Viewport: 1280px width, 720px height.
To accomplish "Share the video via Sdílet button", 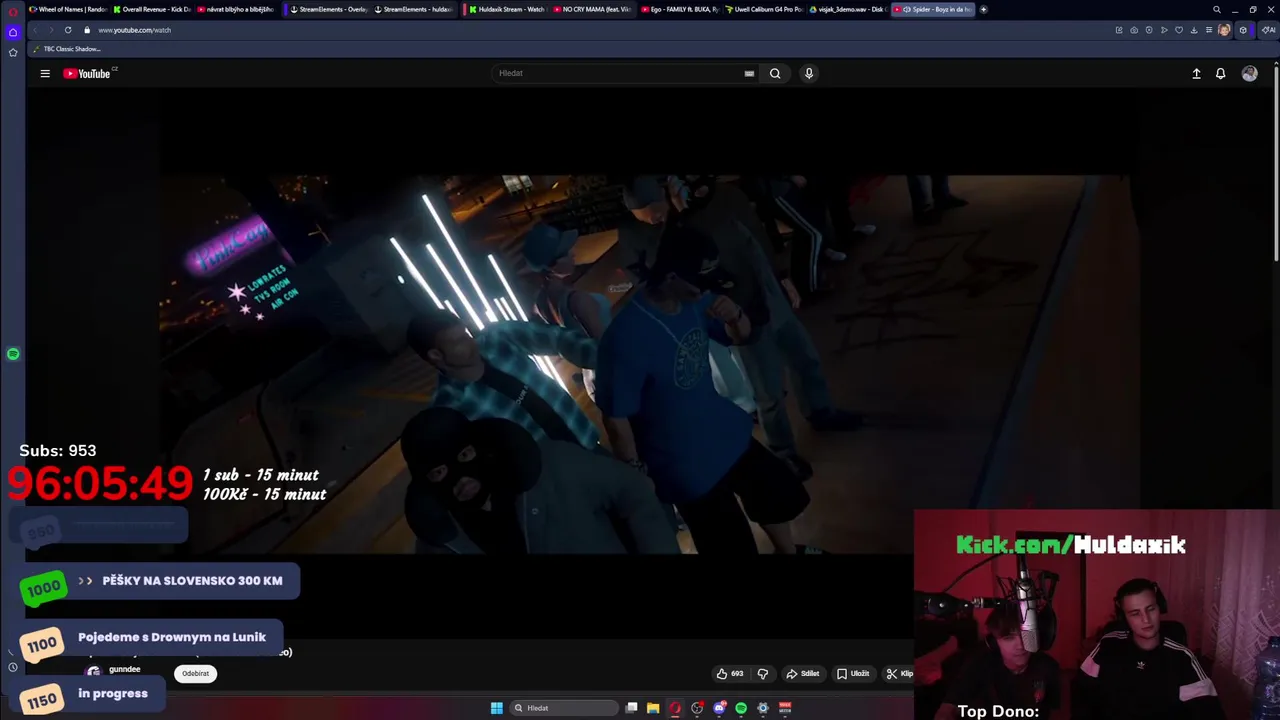I will (x=803, y=673).
